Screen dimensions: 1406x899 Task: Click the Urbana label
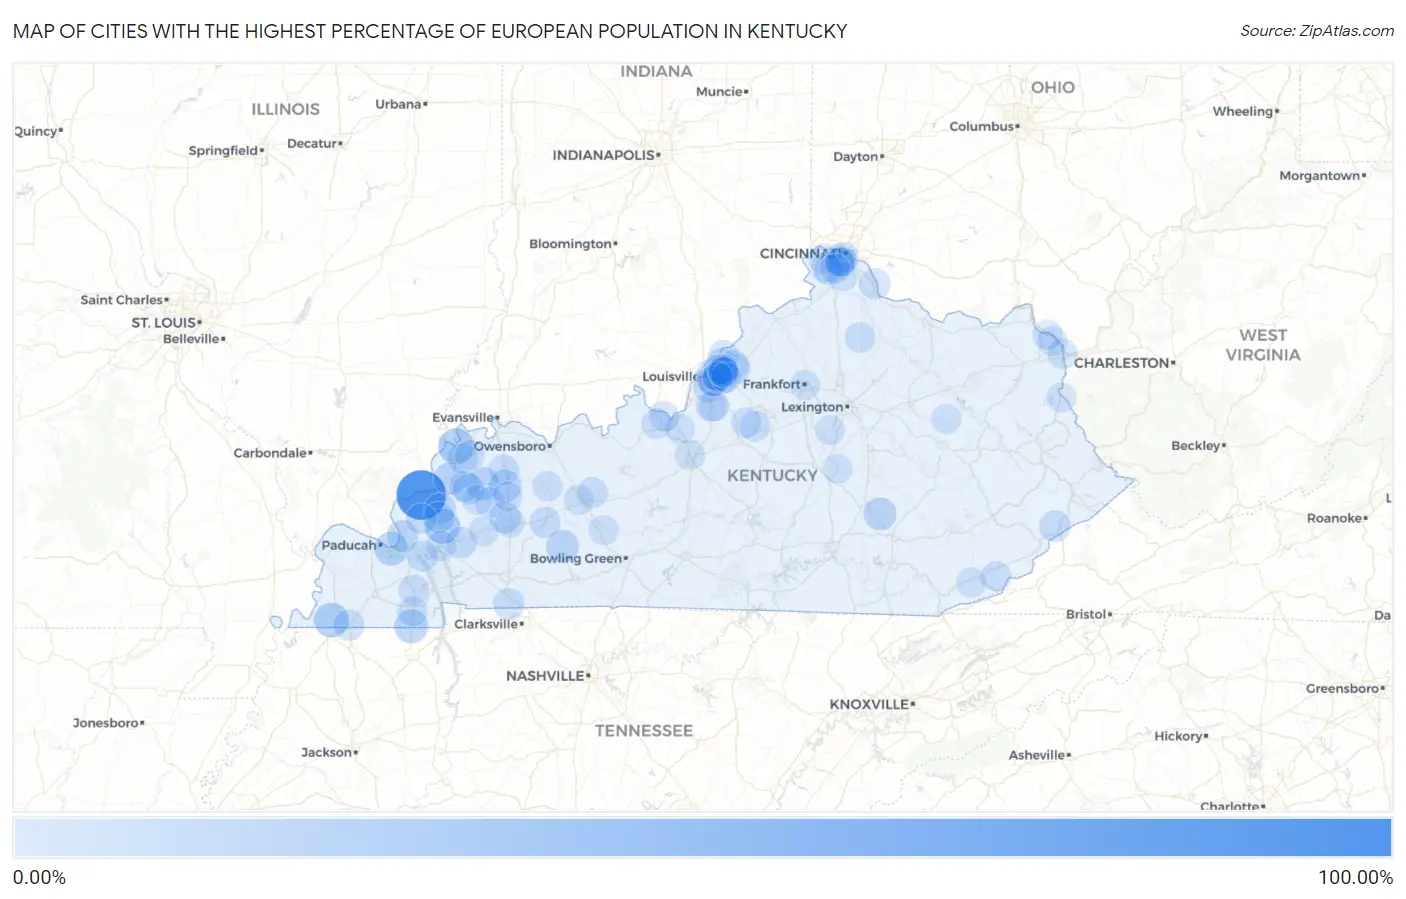[399, 104]
